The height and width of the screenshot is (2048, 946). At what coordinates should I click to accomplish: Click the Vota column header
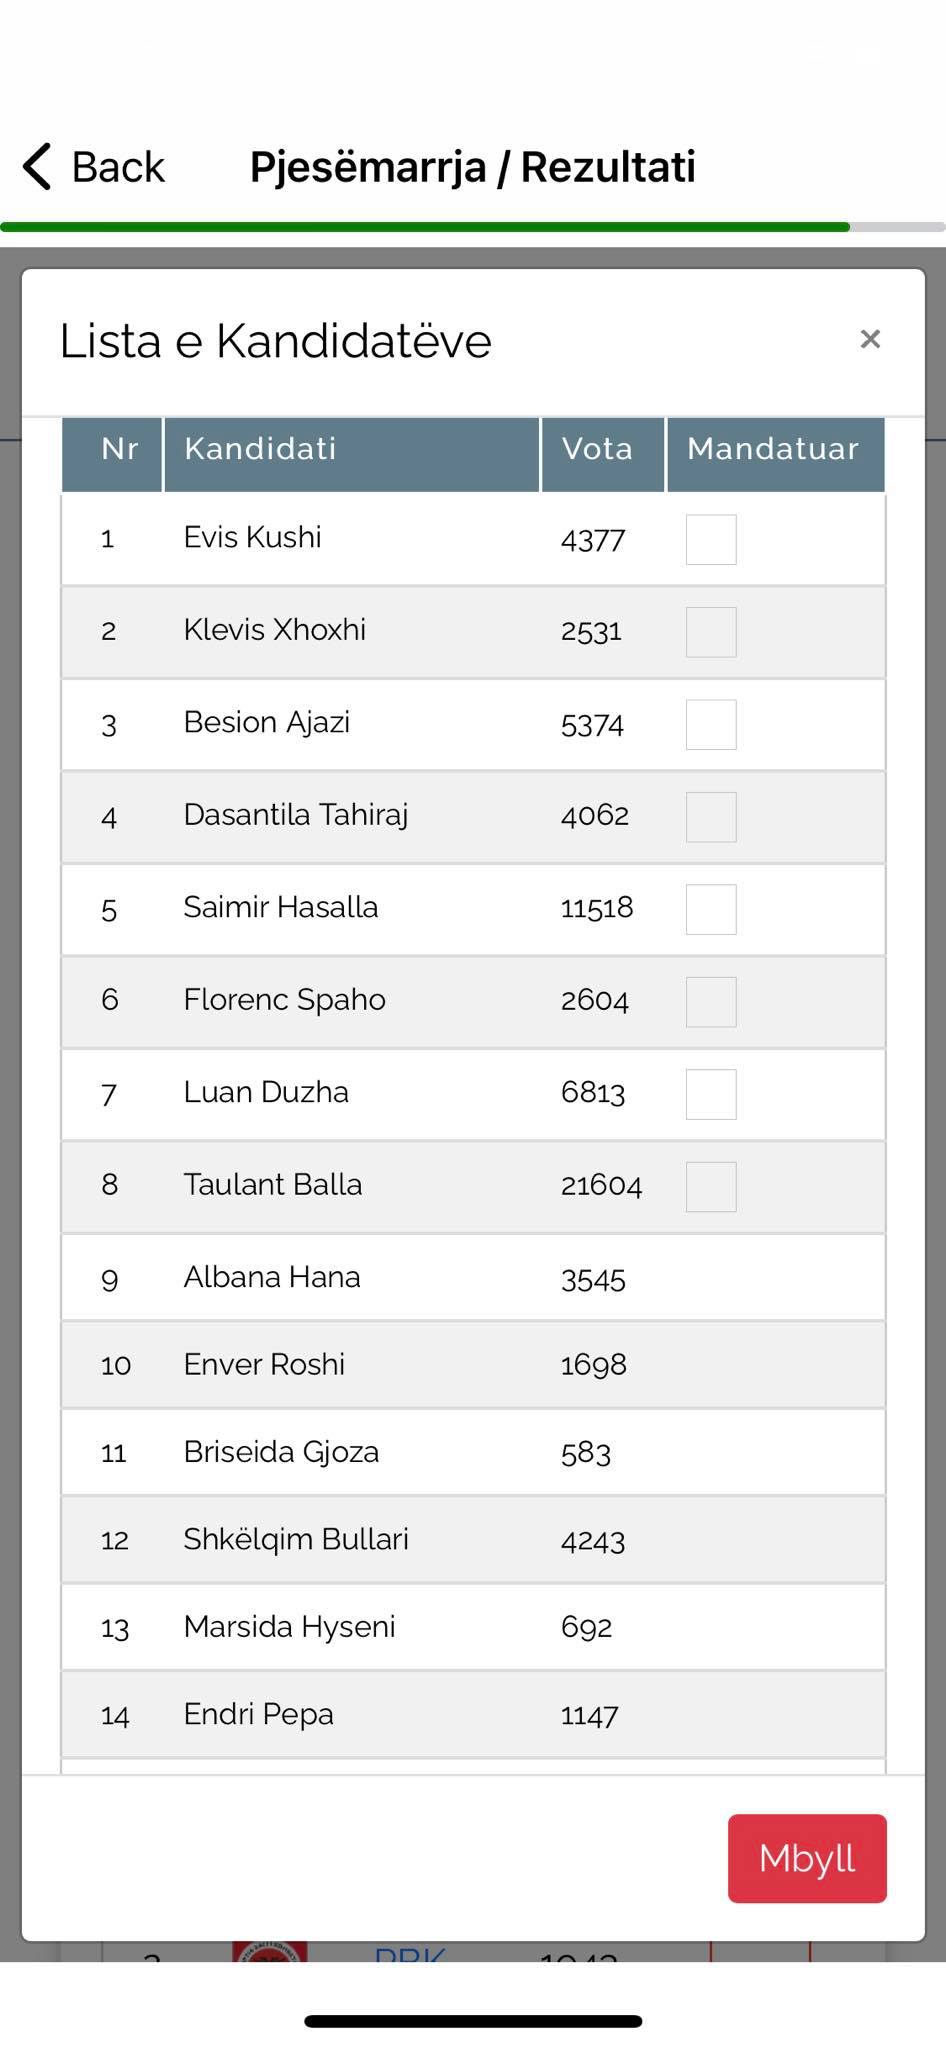click(x=602, y=450)
